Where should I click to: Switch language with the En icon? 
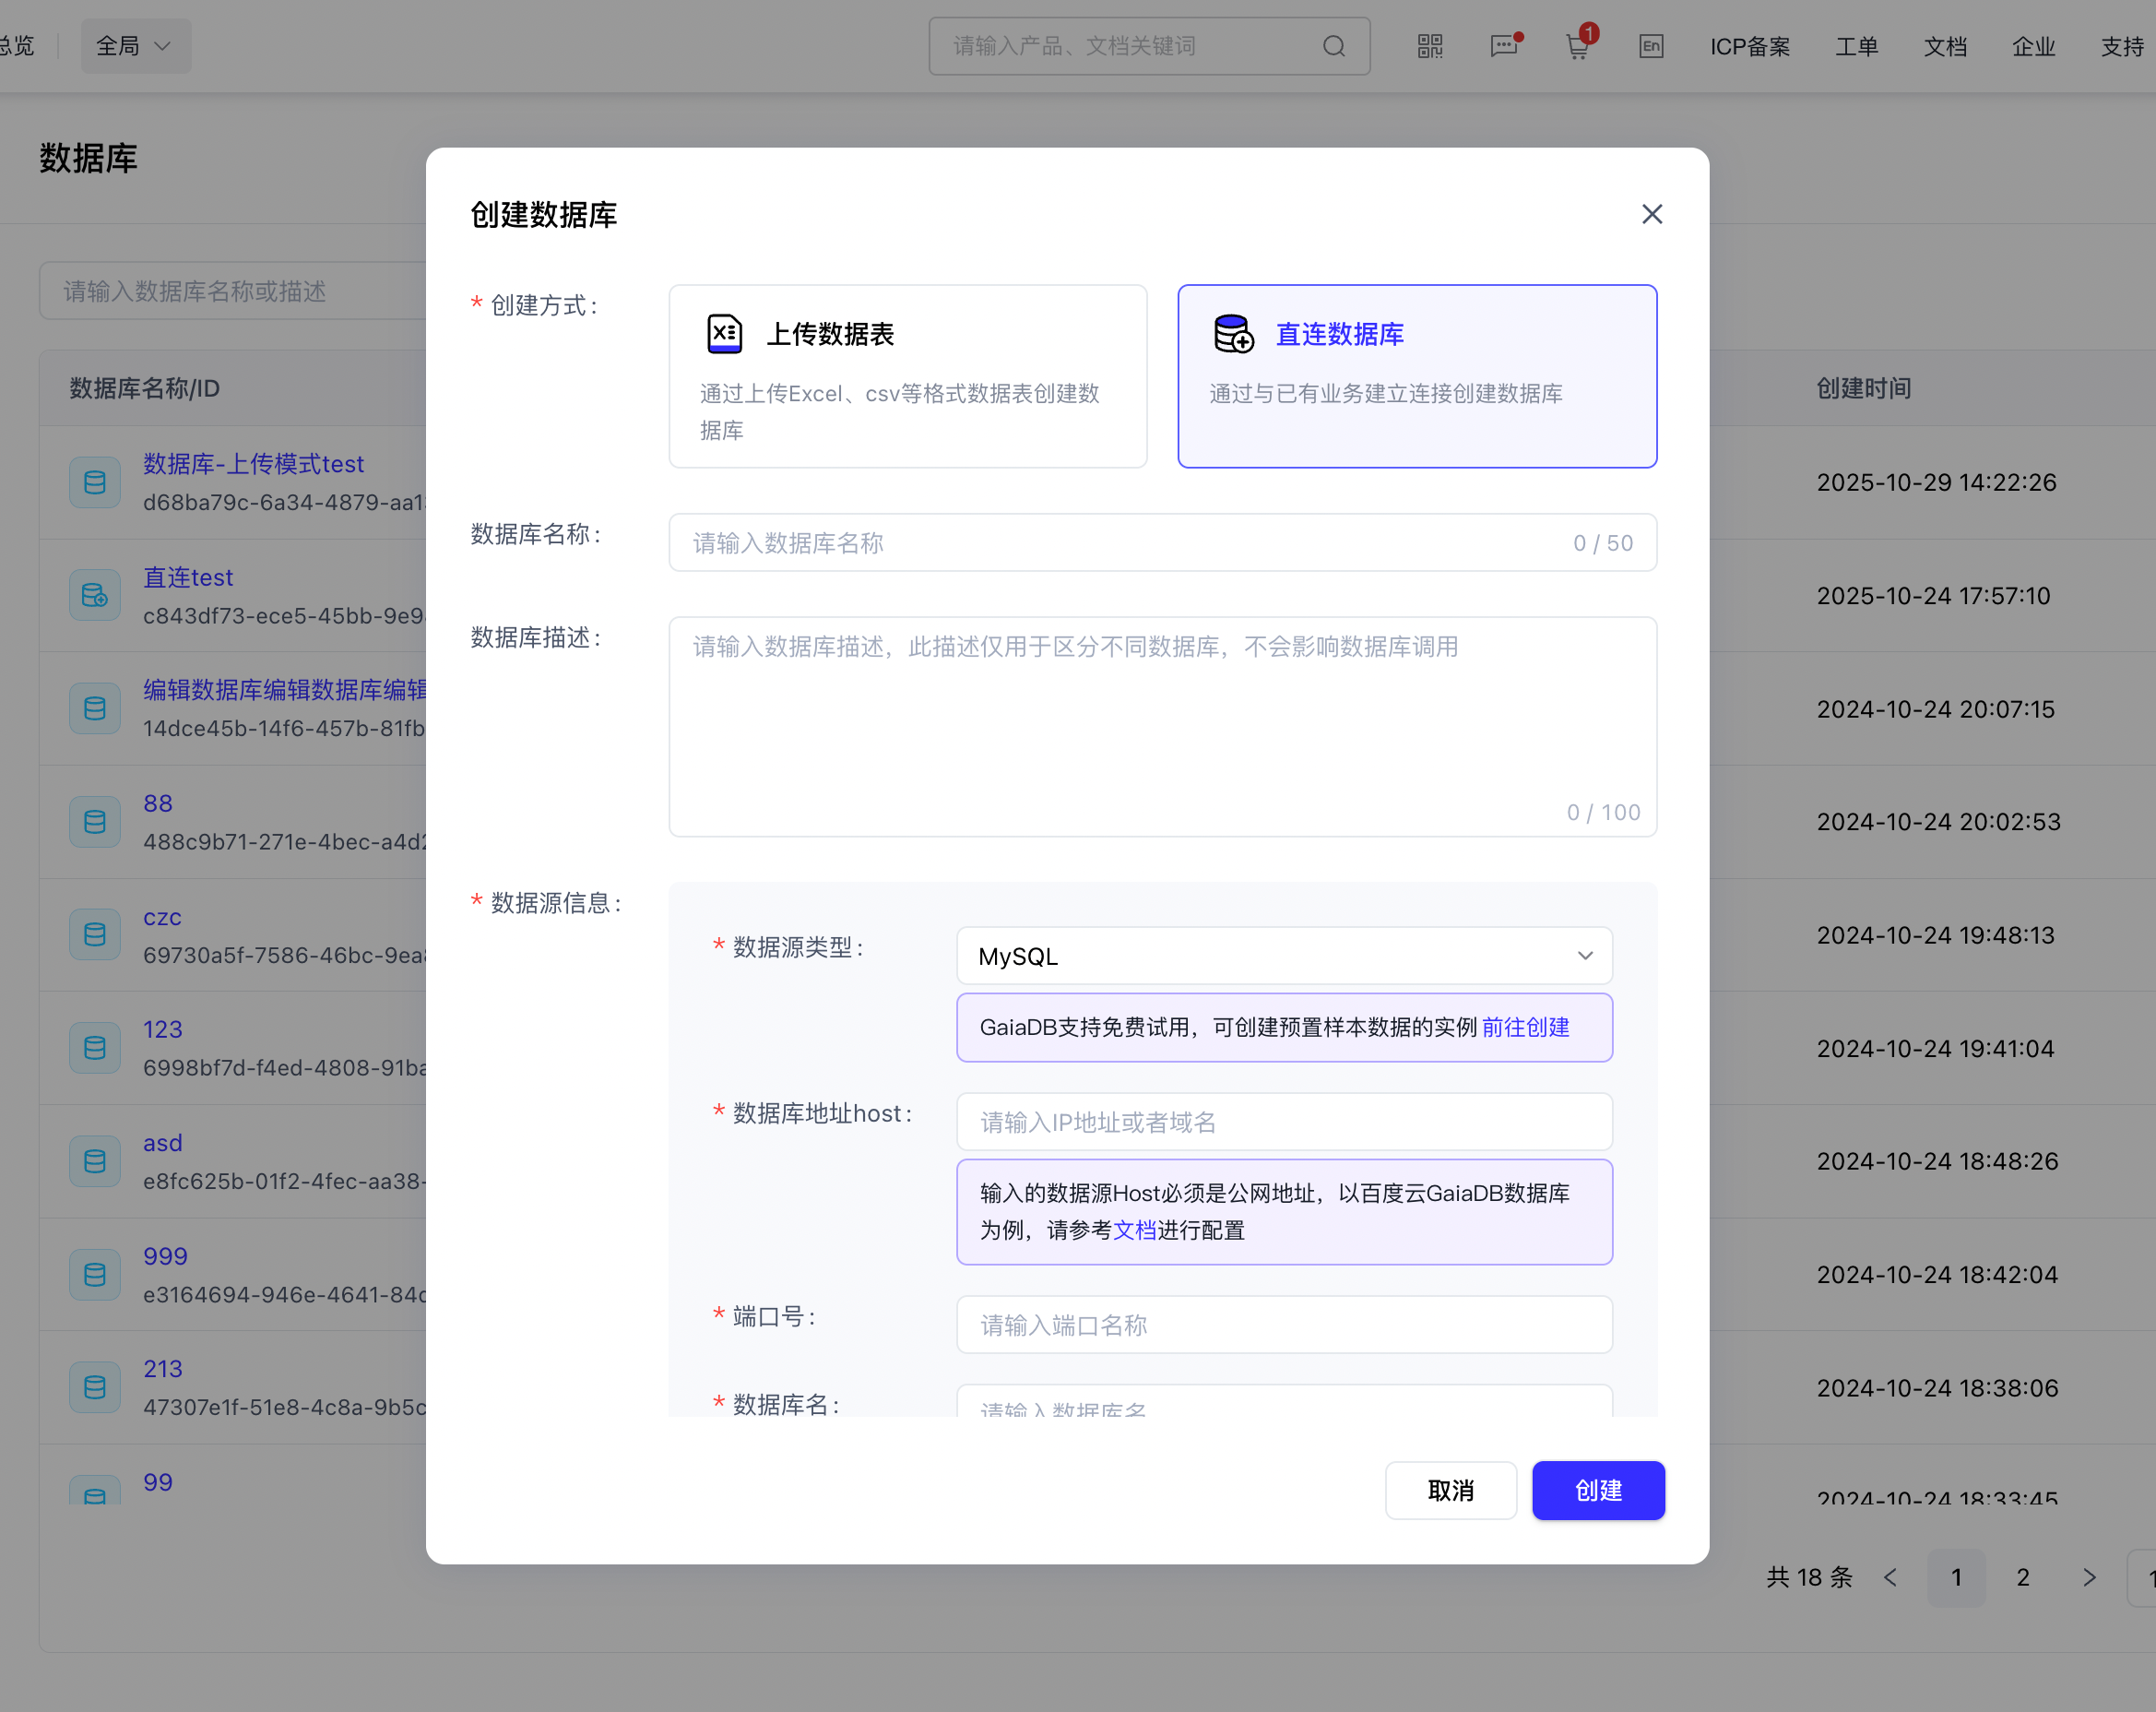pyautogui.click(x=1651, y=46)
